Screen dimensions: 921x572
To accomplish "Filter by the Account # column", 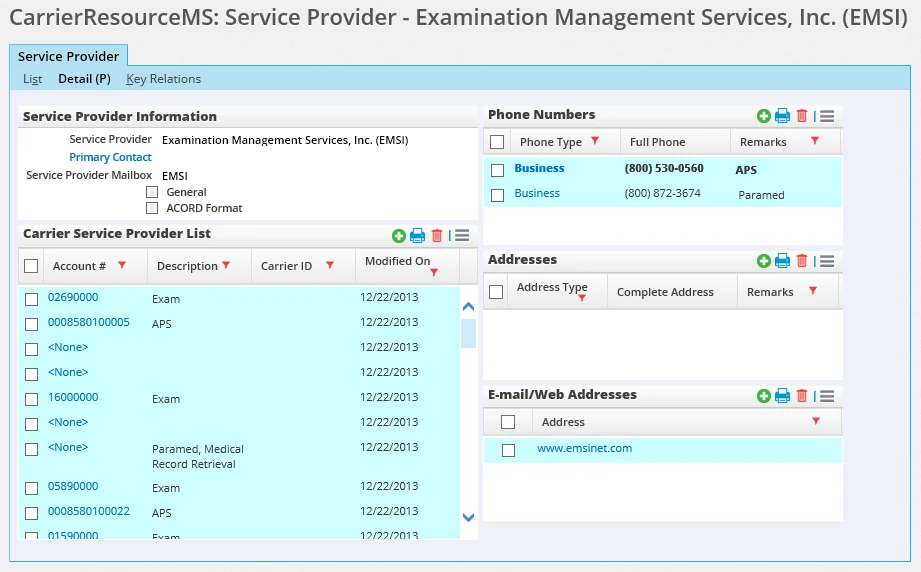I will (x=122, y=265).
